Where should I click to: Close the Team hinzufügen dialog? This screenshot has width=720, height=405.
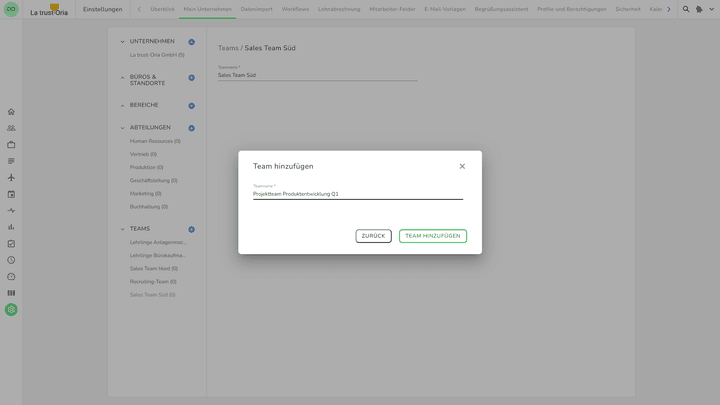click(462, 166)
